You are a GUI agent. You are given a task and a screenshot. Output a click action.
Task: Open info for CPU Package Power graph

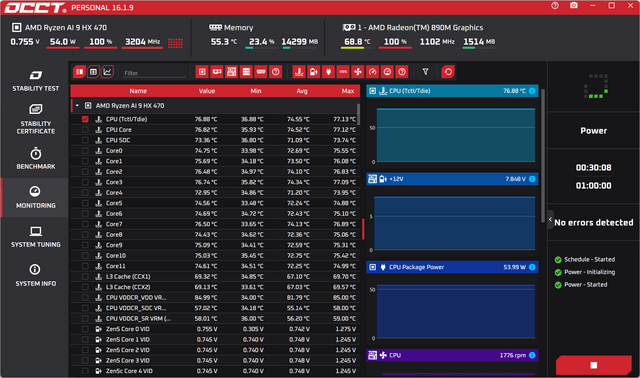pos(532,267)
